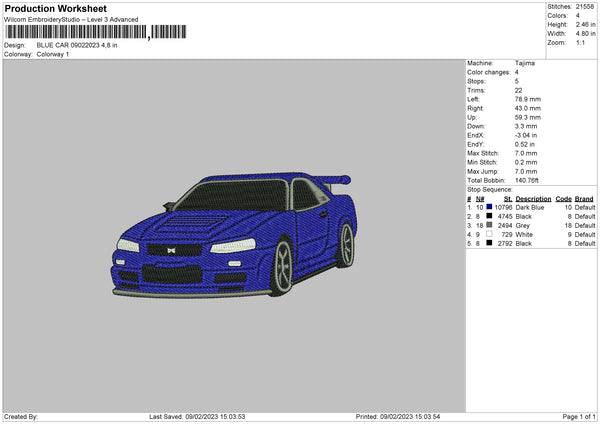Click the Code column header
600x424 pixels.
pos(563,198)
